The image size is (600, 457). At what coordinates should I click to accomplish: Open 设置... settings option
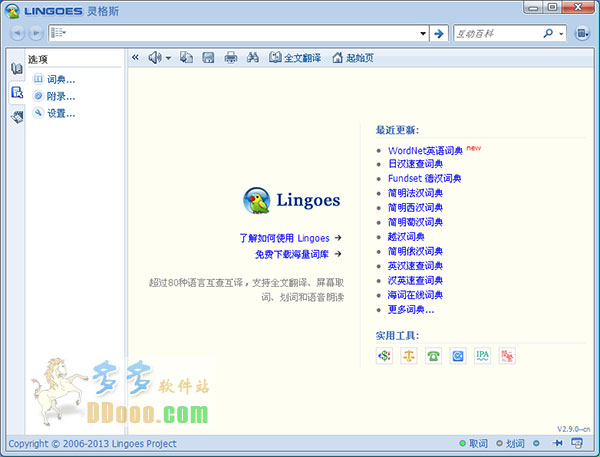[x=54, y=113]
